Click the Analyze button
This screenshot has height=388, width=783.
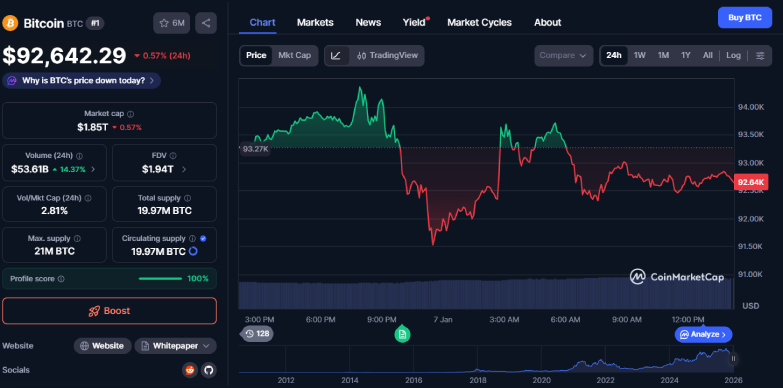(704, 334)
